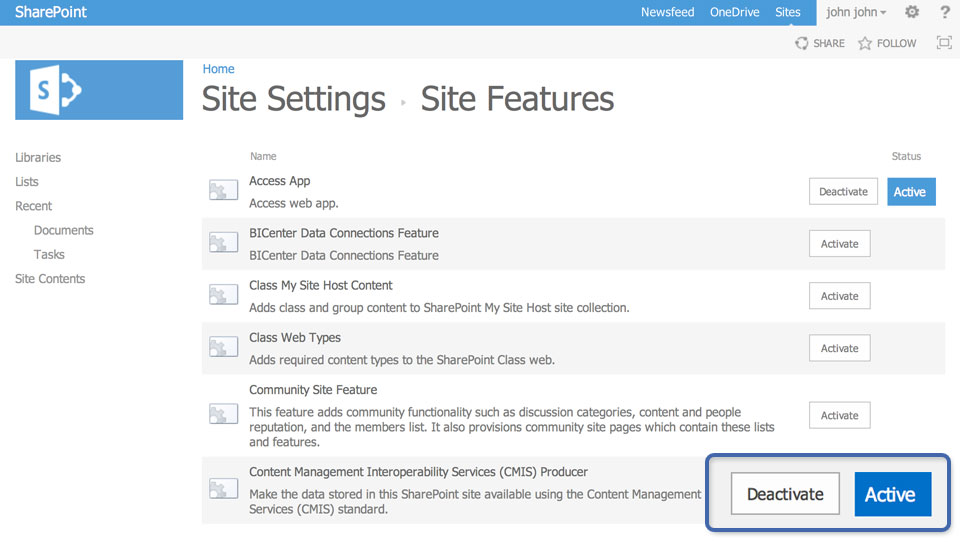Click the focus on content icon
Image resolution: width=960 pixels, height=542 pixels.
click(x=944, y=42)
